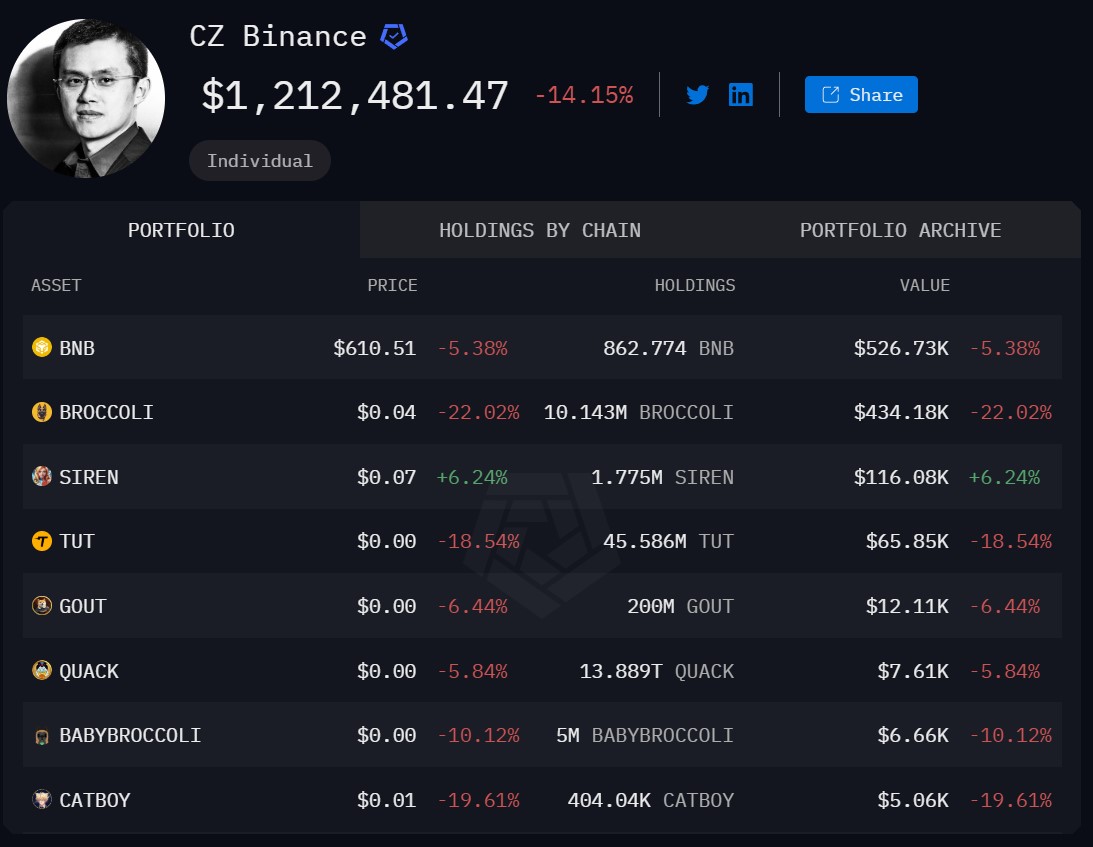The height and width of the screenshot is (847, 1093).
Task: Click the BABYBROCCOLI token icon
Action: (42, 736)
